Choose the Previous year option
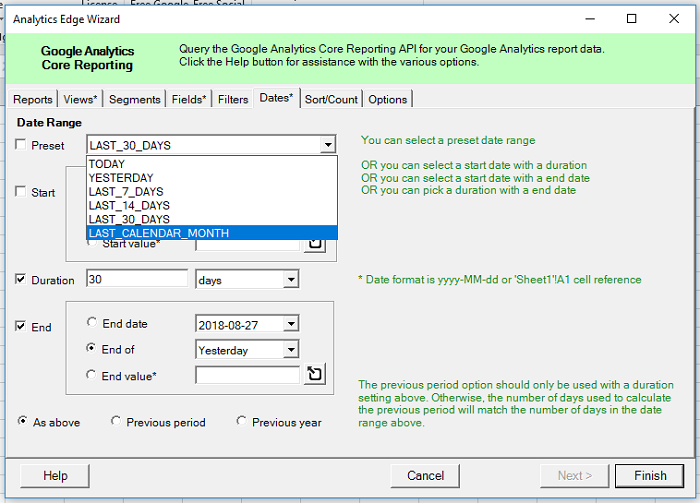This screenshot has height=503, width=700. coord(242,421)
